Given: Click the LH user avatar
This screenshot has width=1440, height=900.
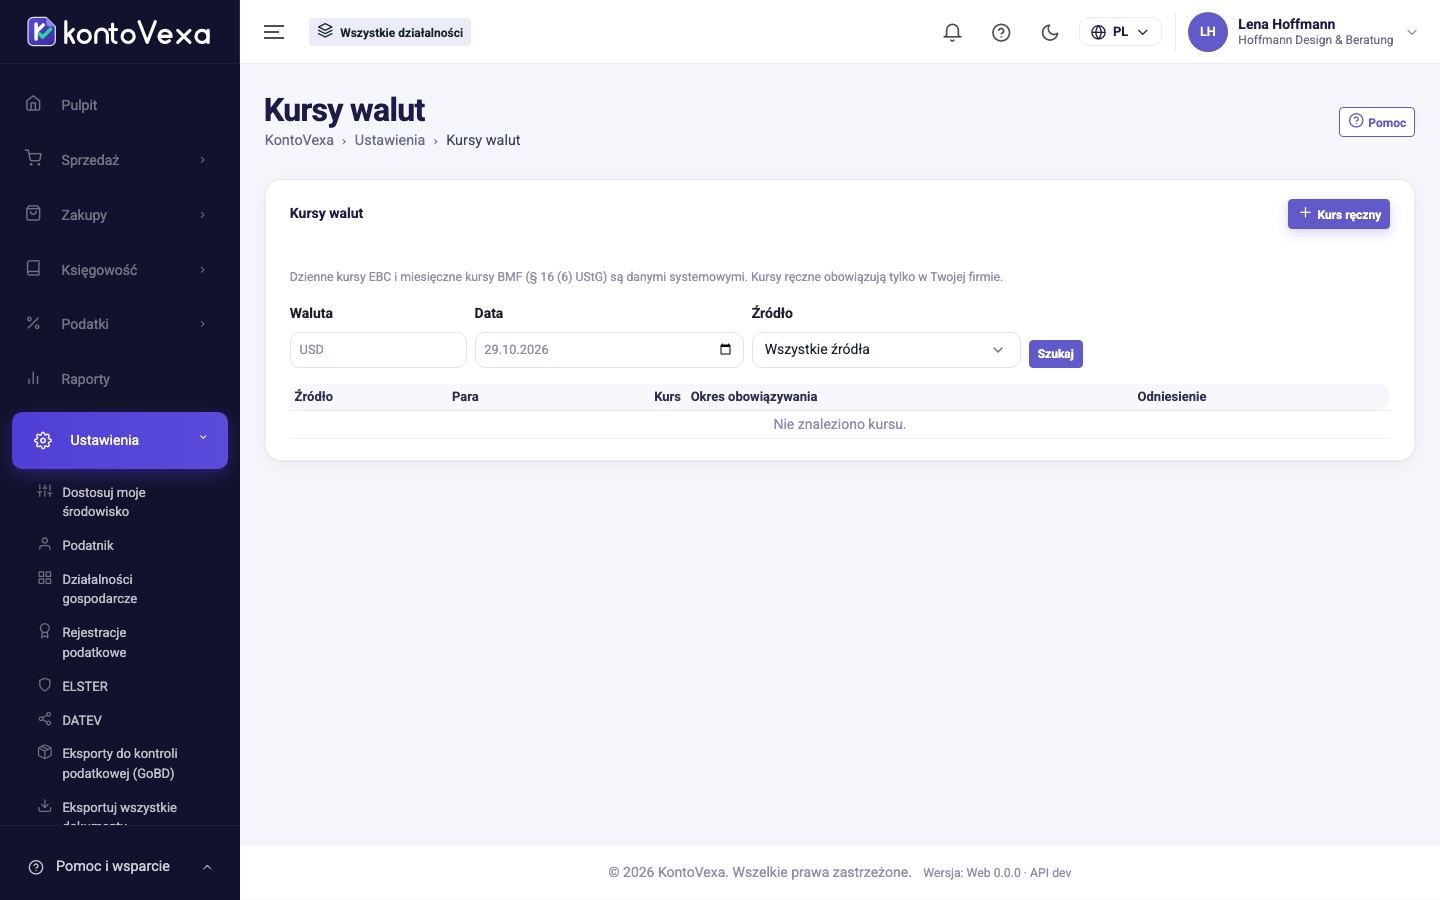Looking at the screenshot, I should point(1207,32).
